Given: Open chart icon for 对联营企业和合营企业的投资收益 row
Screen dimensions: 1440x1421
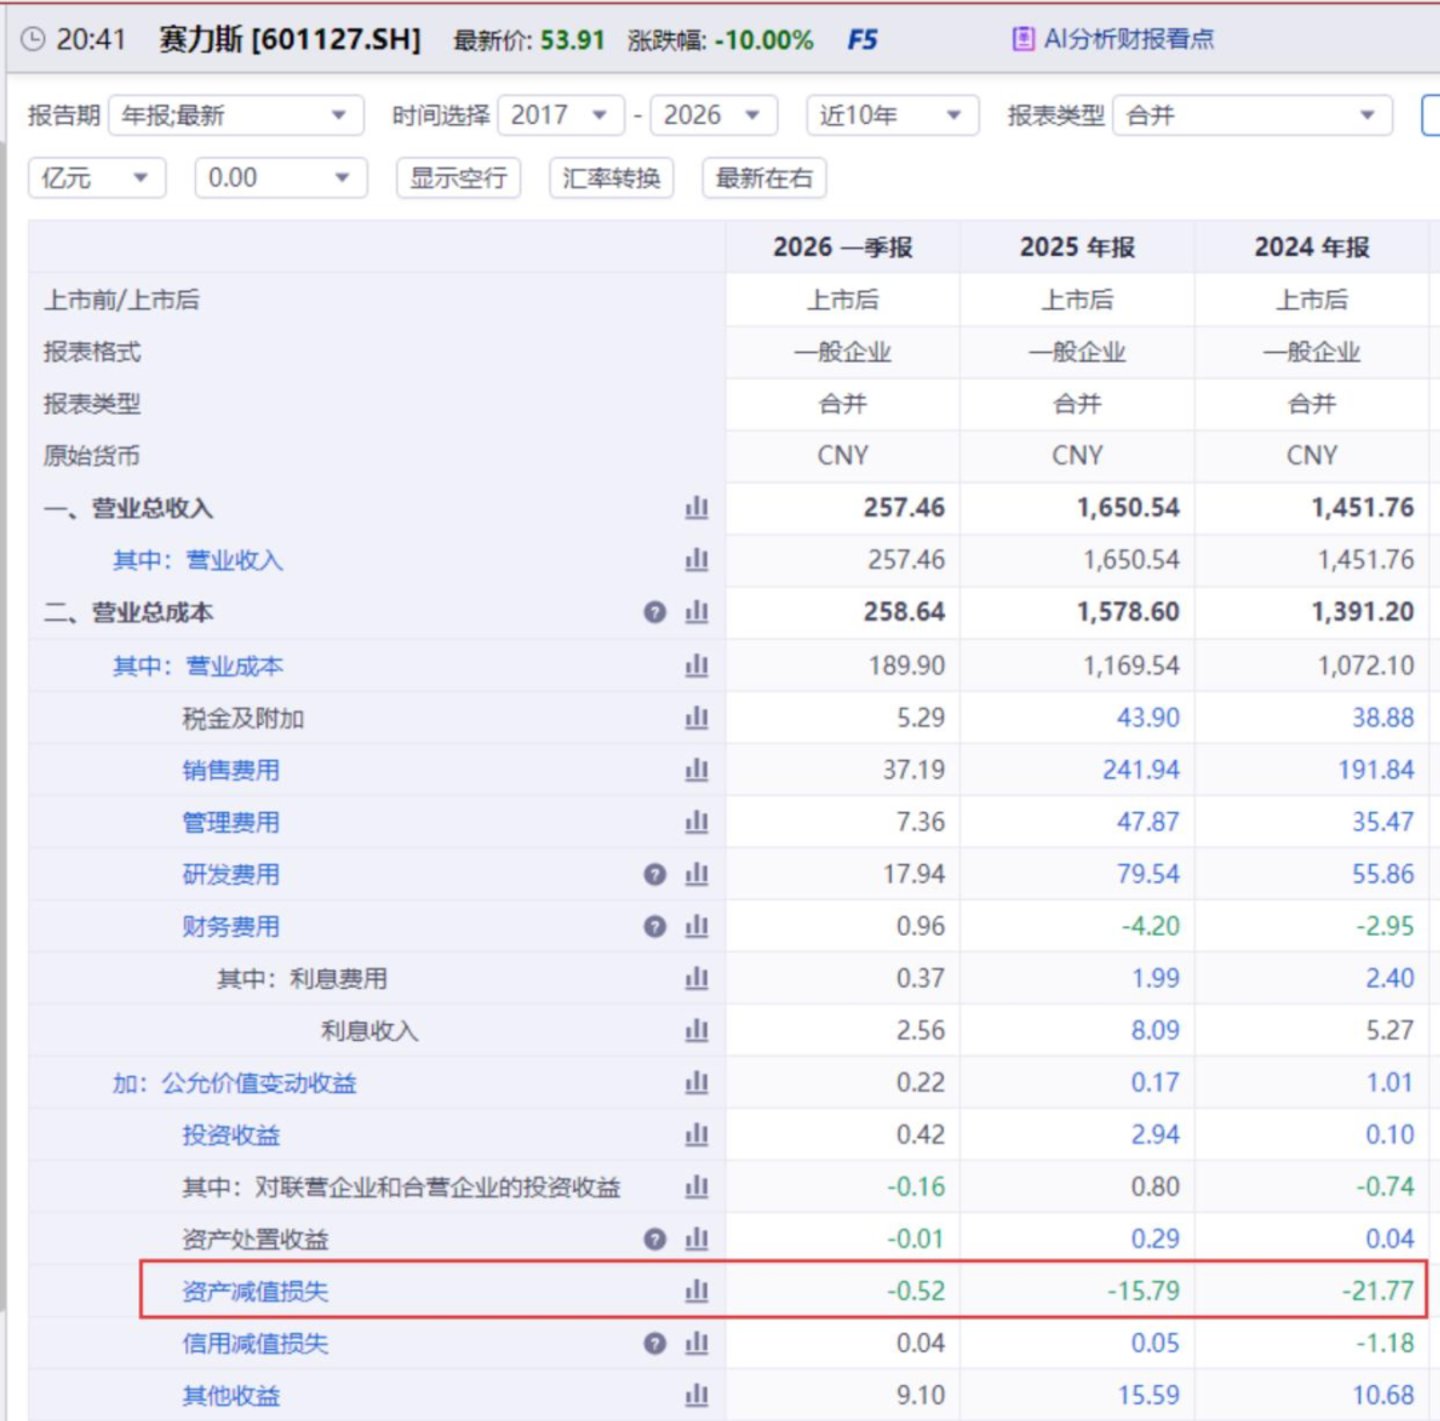Looking at the screenshot, I should 697,1187.
